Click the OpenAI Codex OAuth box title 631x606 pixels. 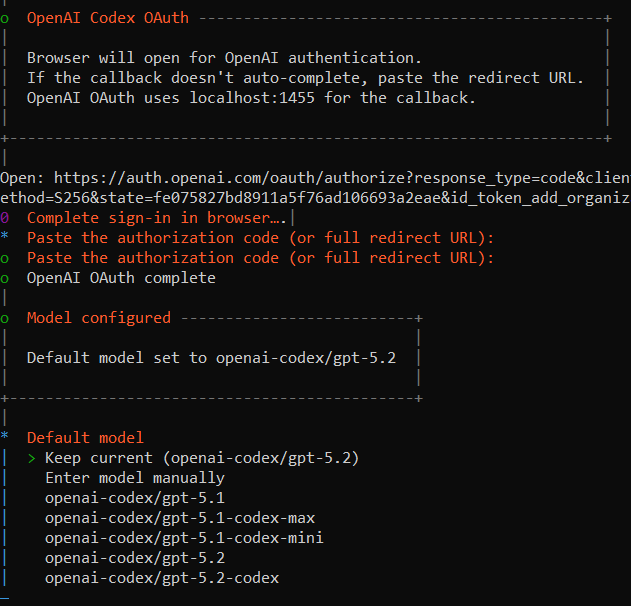[x=107, y=18]
